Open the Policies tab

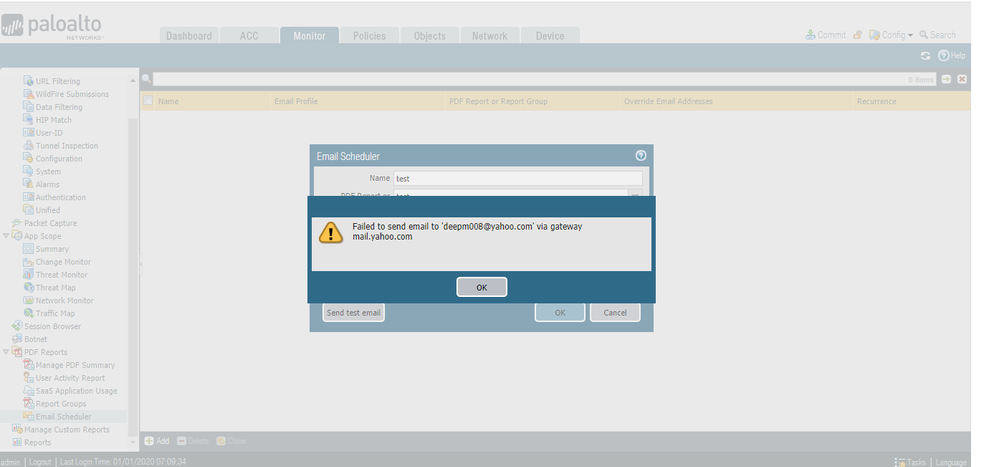[370, 36]
